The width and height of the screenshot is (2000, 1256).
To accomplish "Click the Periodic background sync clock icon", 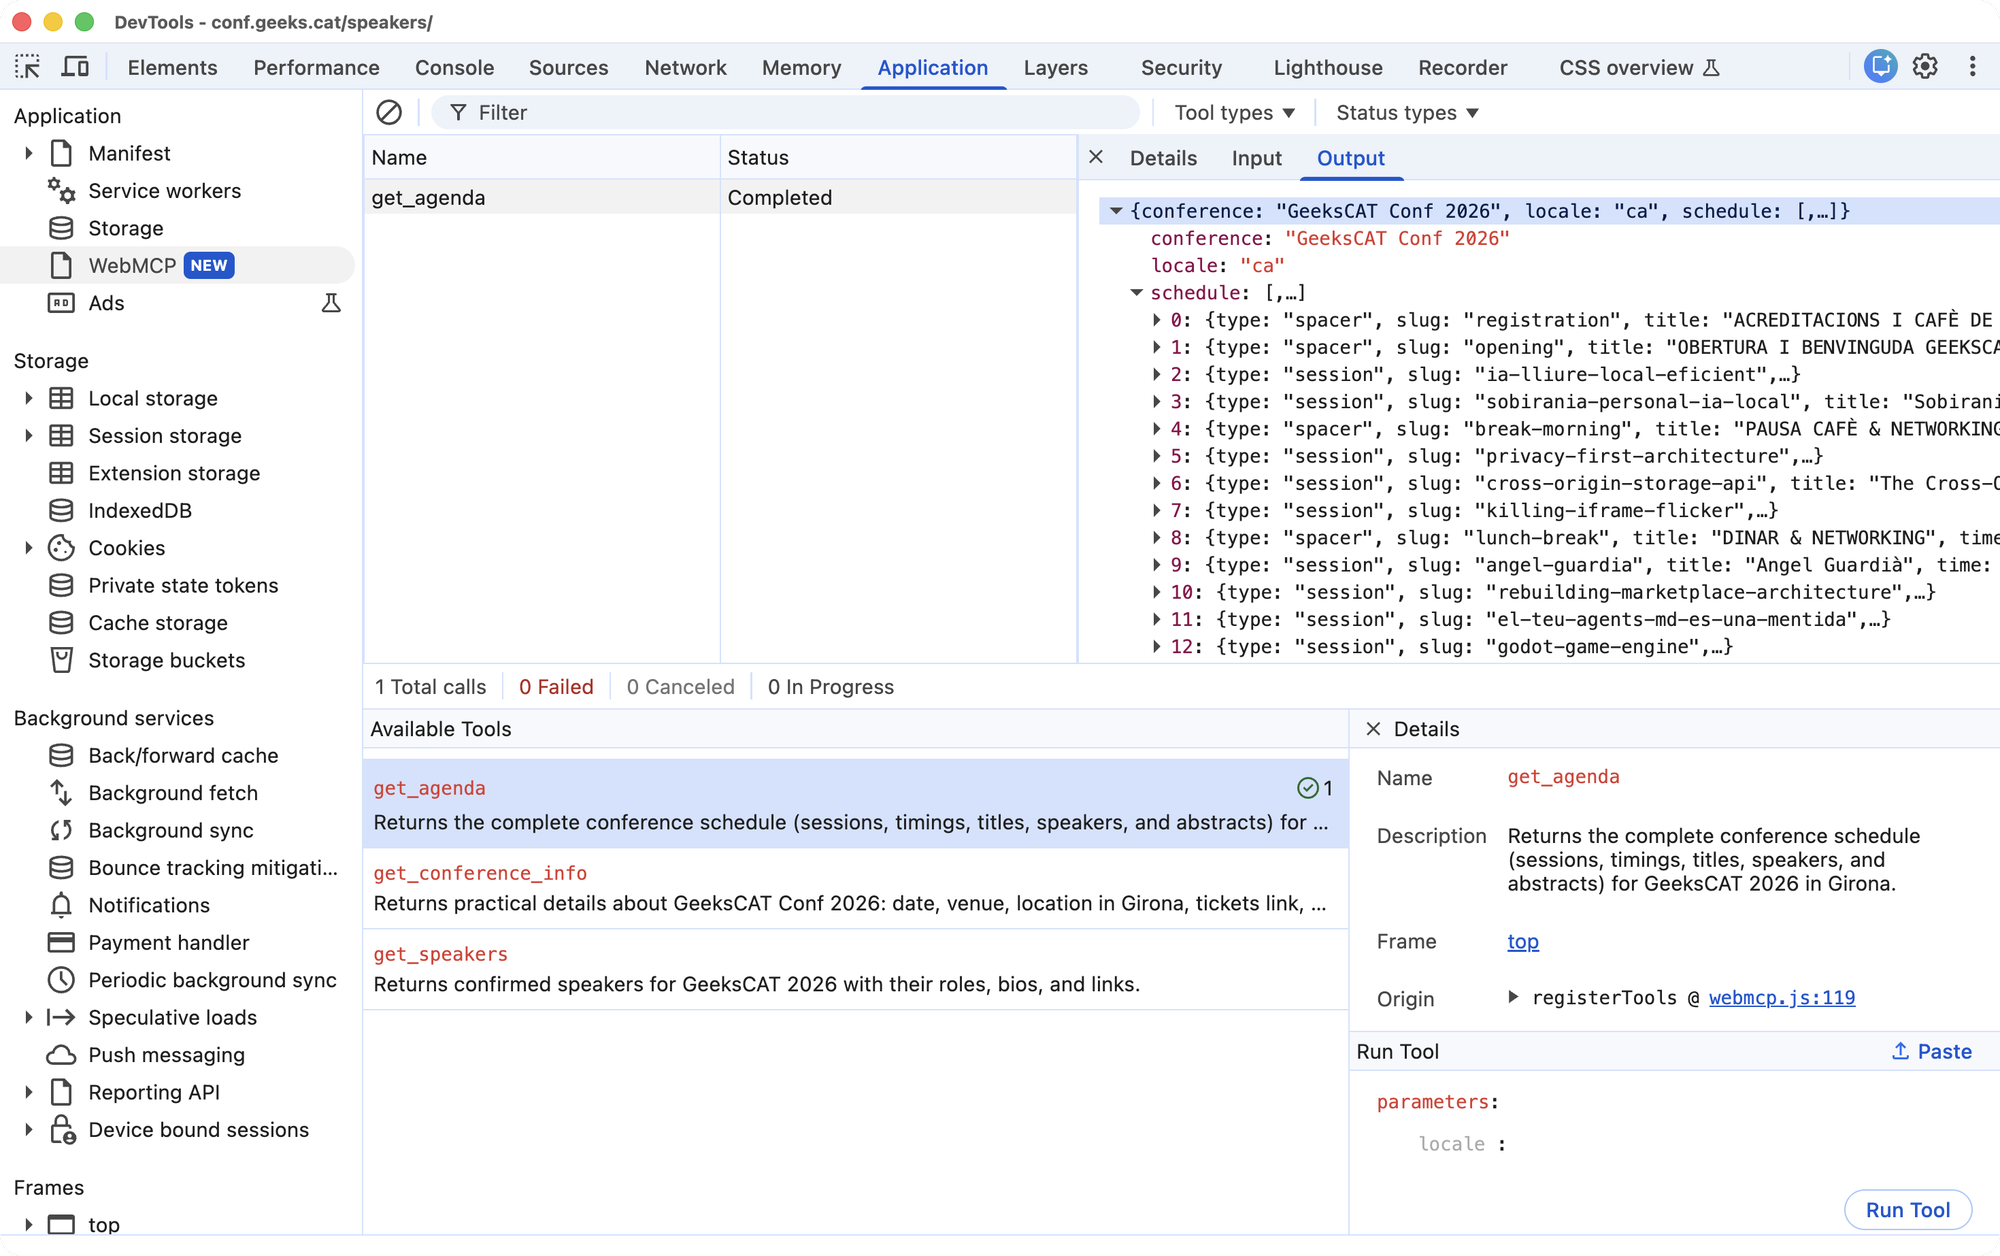I will 62,980.
